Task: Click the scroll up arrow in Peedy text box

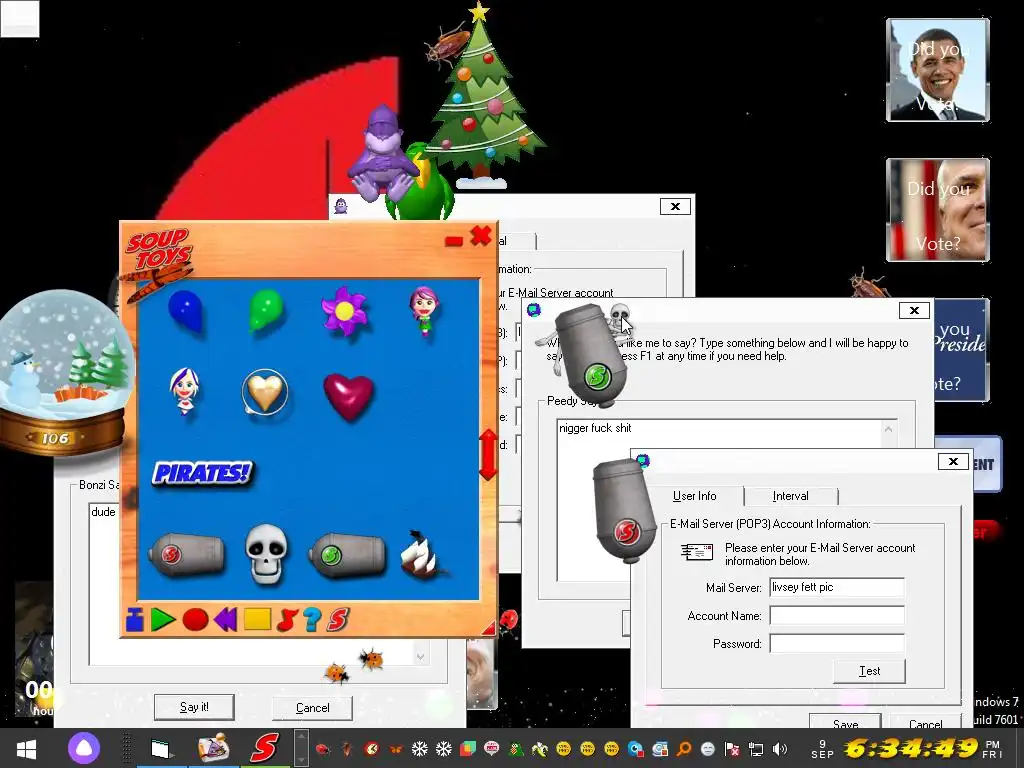Action: [888, 429]
